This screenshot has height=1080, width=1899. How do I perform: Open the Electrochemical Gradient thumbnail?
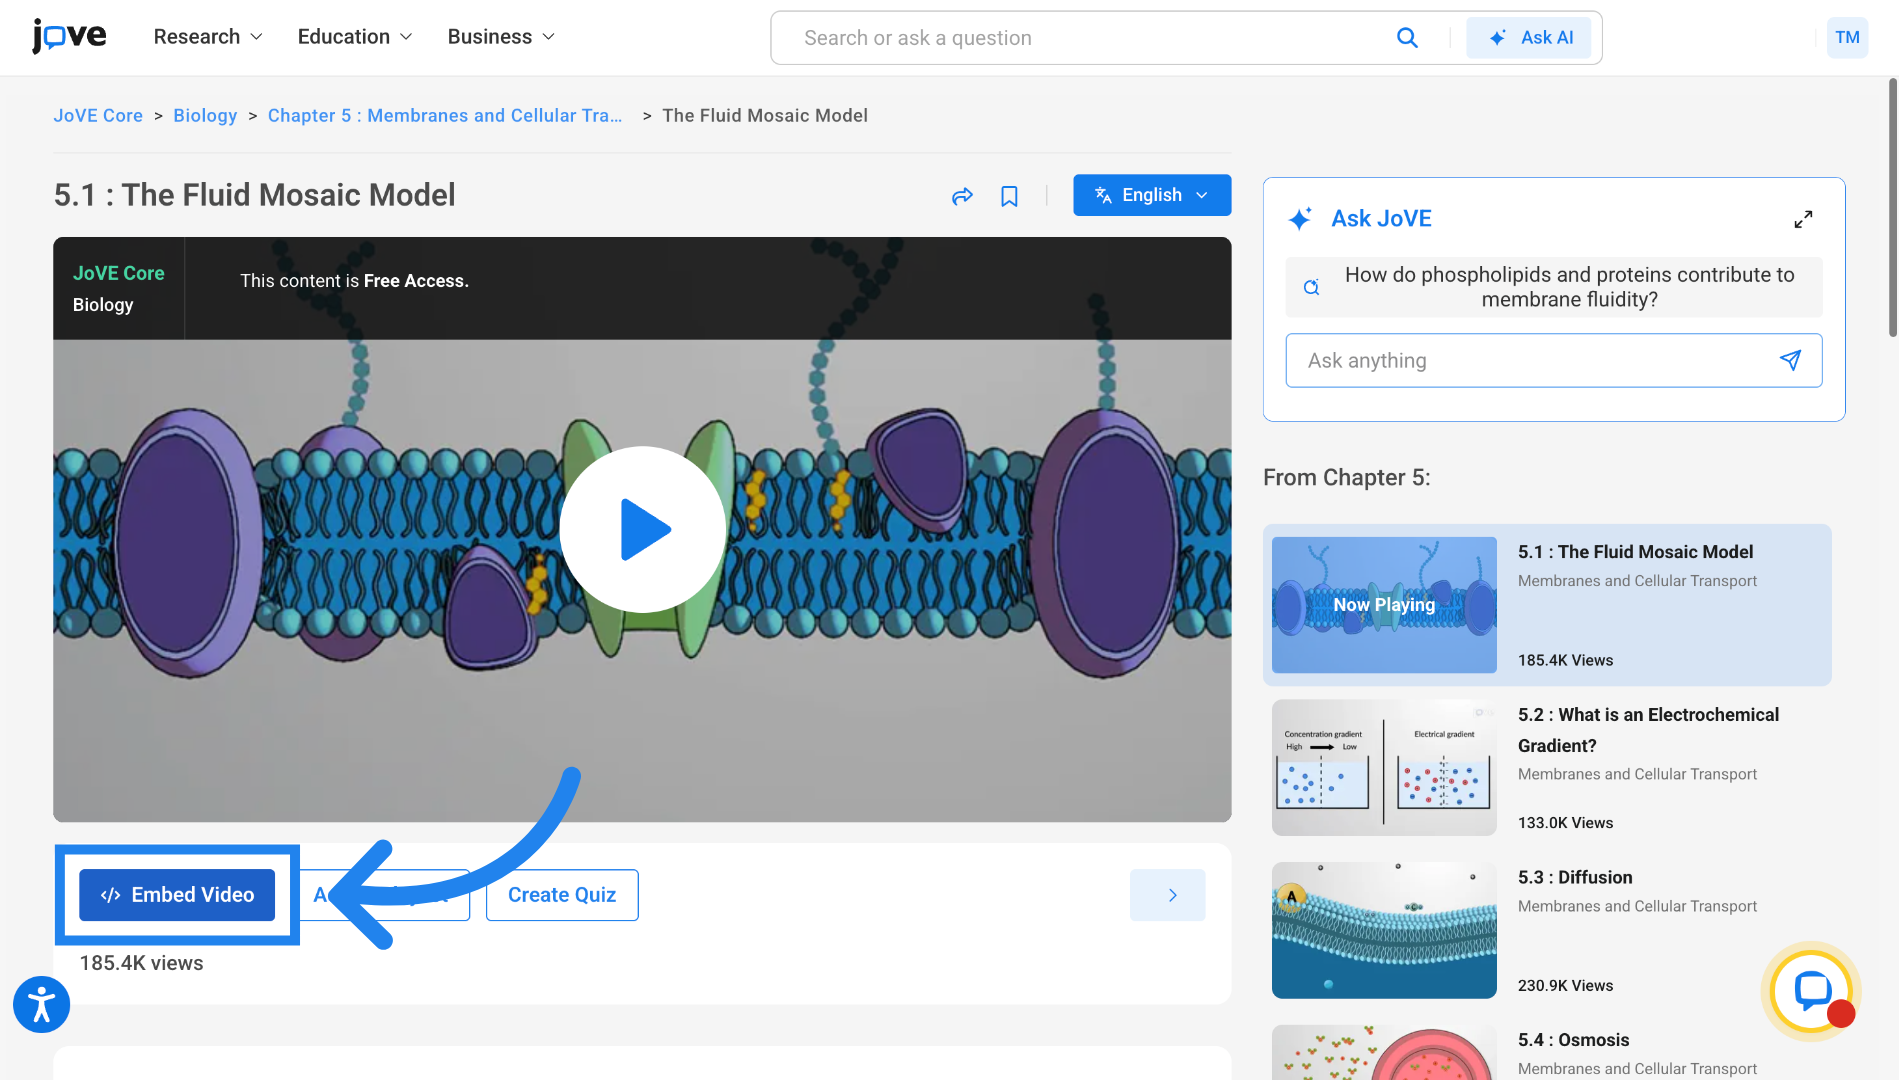pyautogui.click(x=1384, y=768)
